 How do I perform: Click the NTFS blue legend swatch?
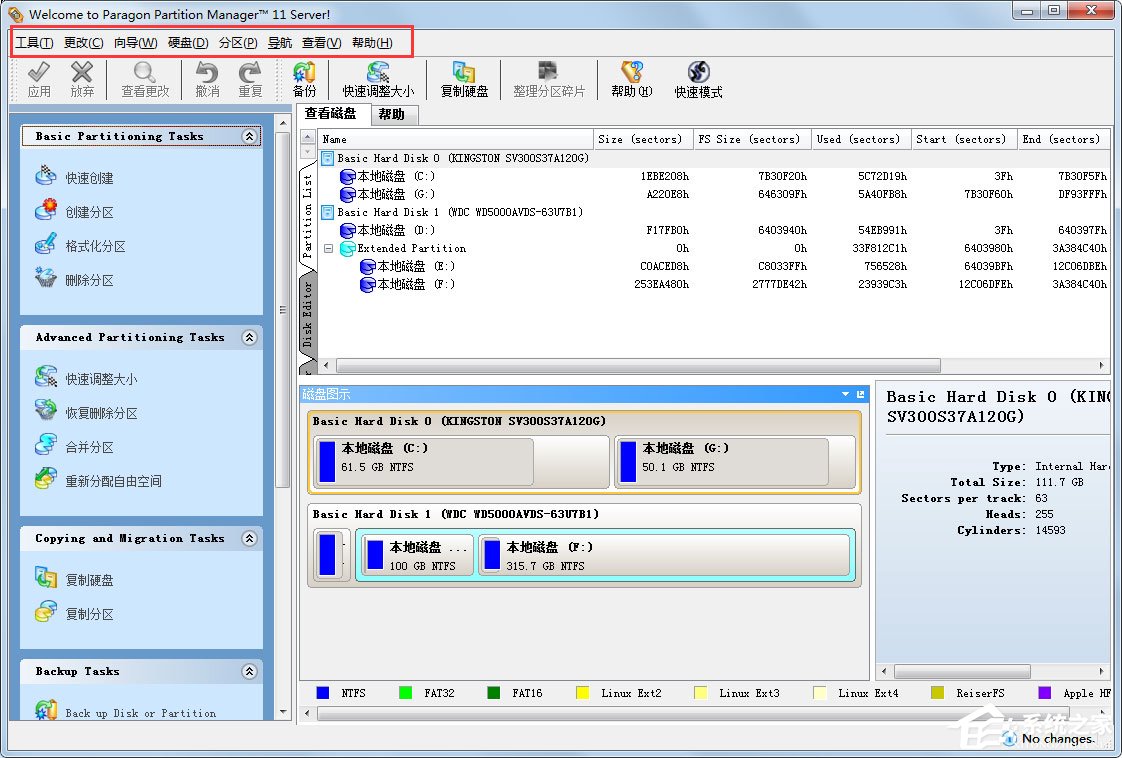point(323,693)
